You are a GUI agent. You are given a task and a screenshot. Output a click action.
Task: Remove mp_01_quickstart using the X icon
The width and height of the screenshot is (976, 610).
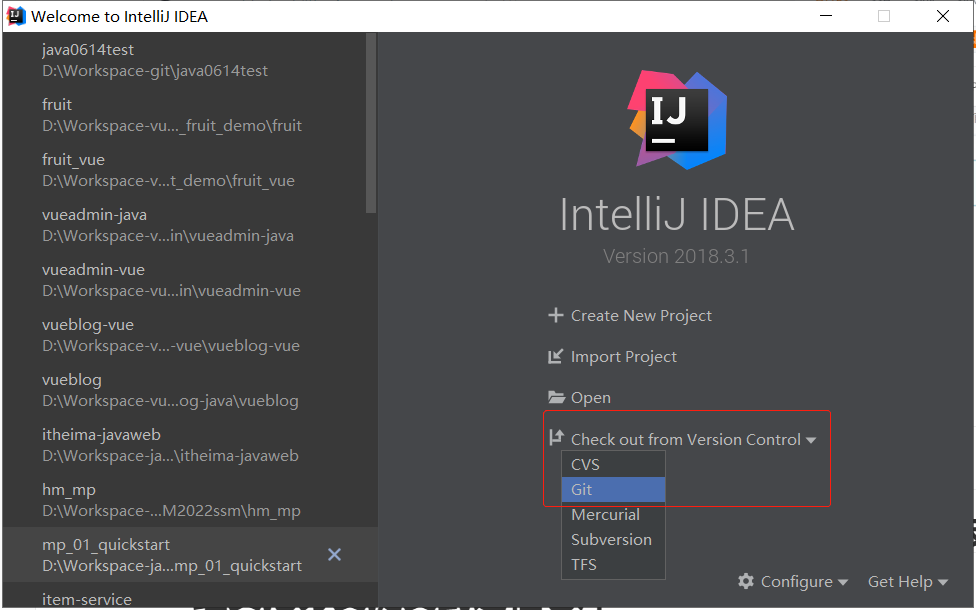(x=335, y=554)
